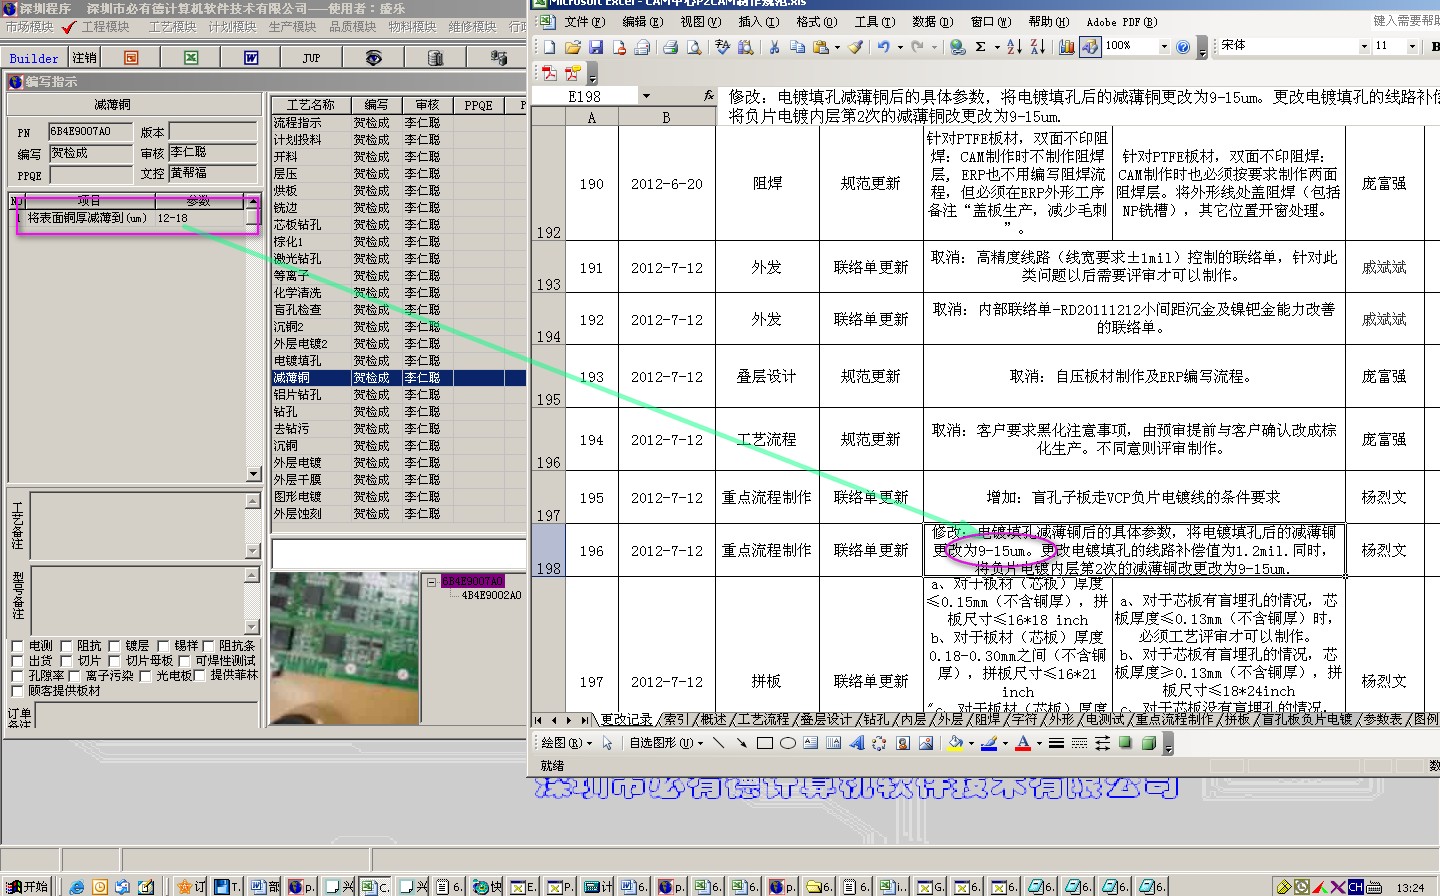The image size is (1440, 896).
Task: Click the 注销 logout button
Action: (84, 58)
